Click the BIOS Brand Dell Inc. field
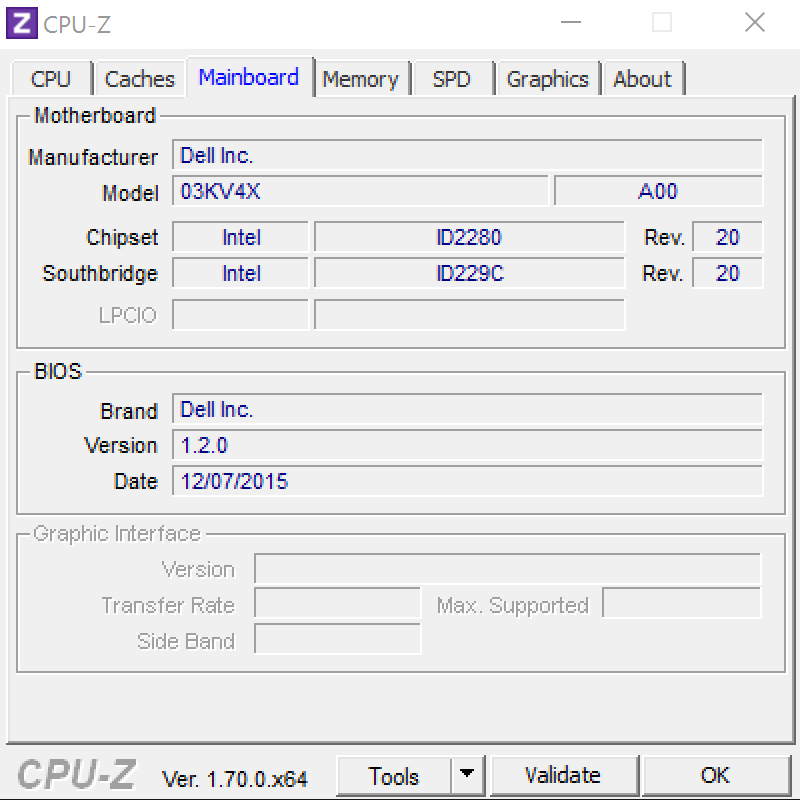The image size is (800, 800). [467, 409]
